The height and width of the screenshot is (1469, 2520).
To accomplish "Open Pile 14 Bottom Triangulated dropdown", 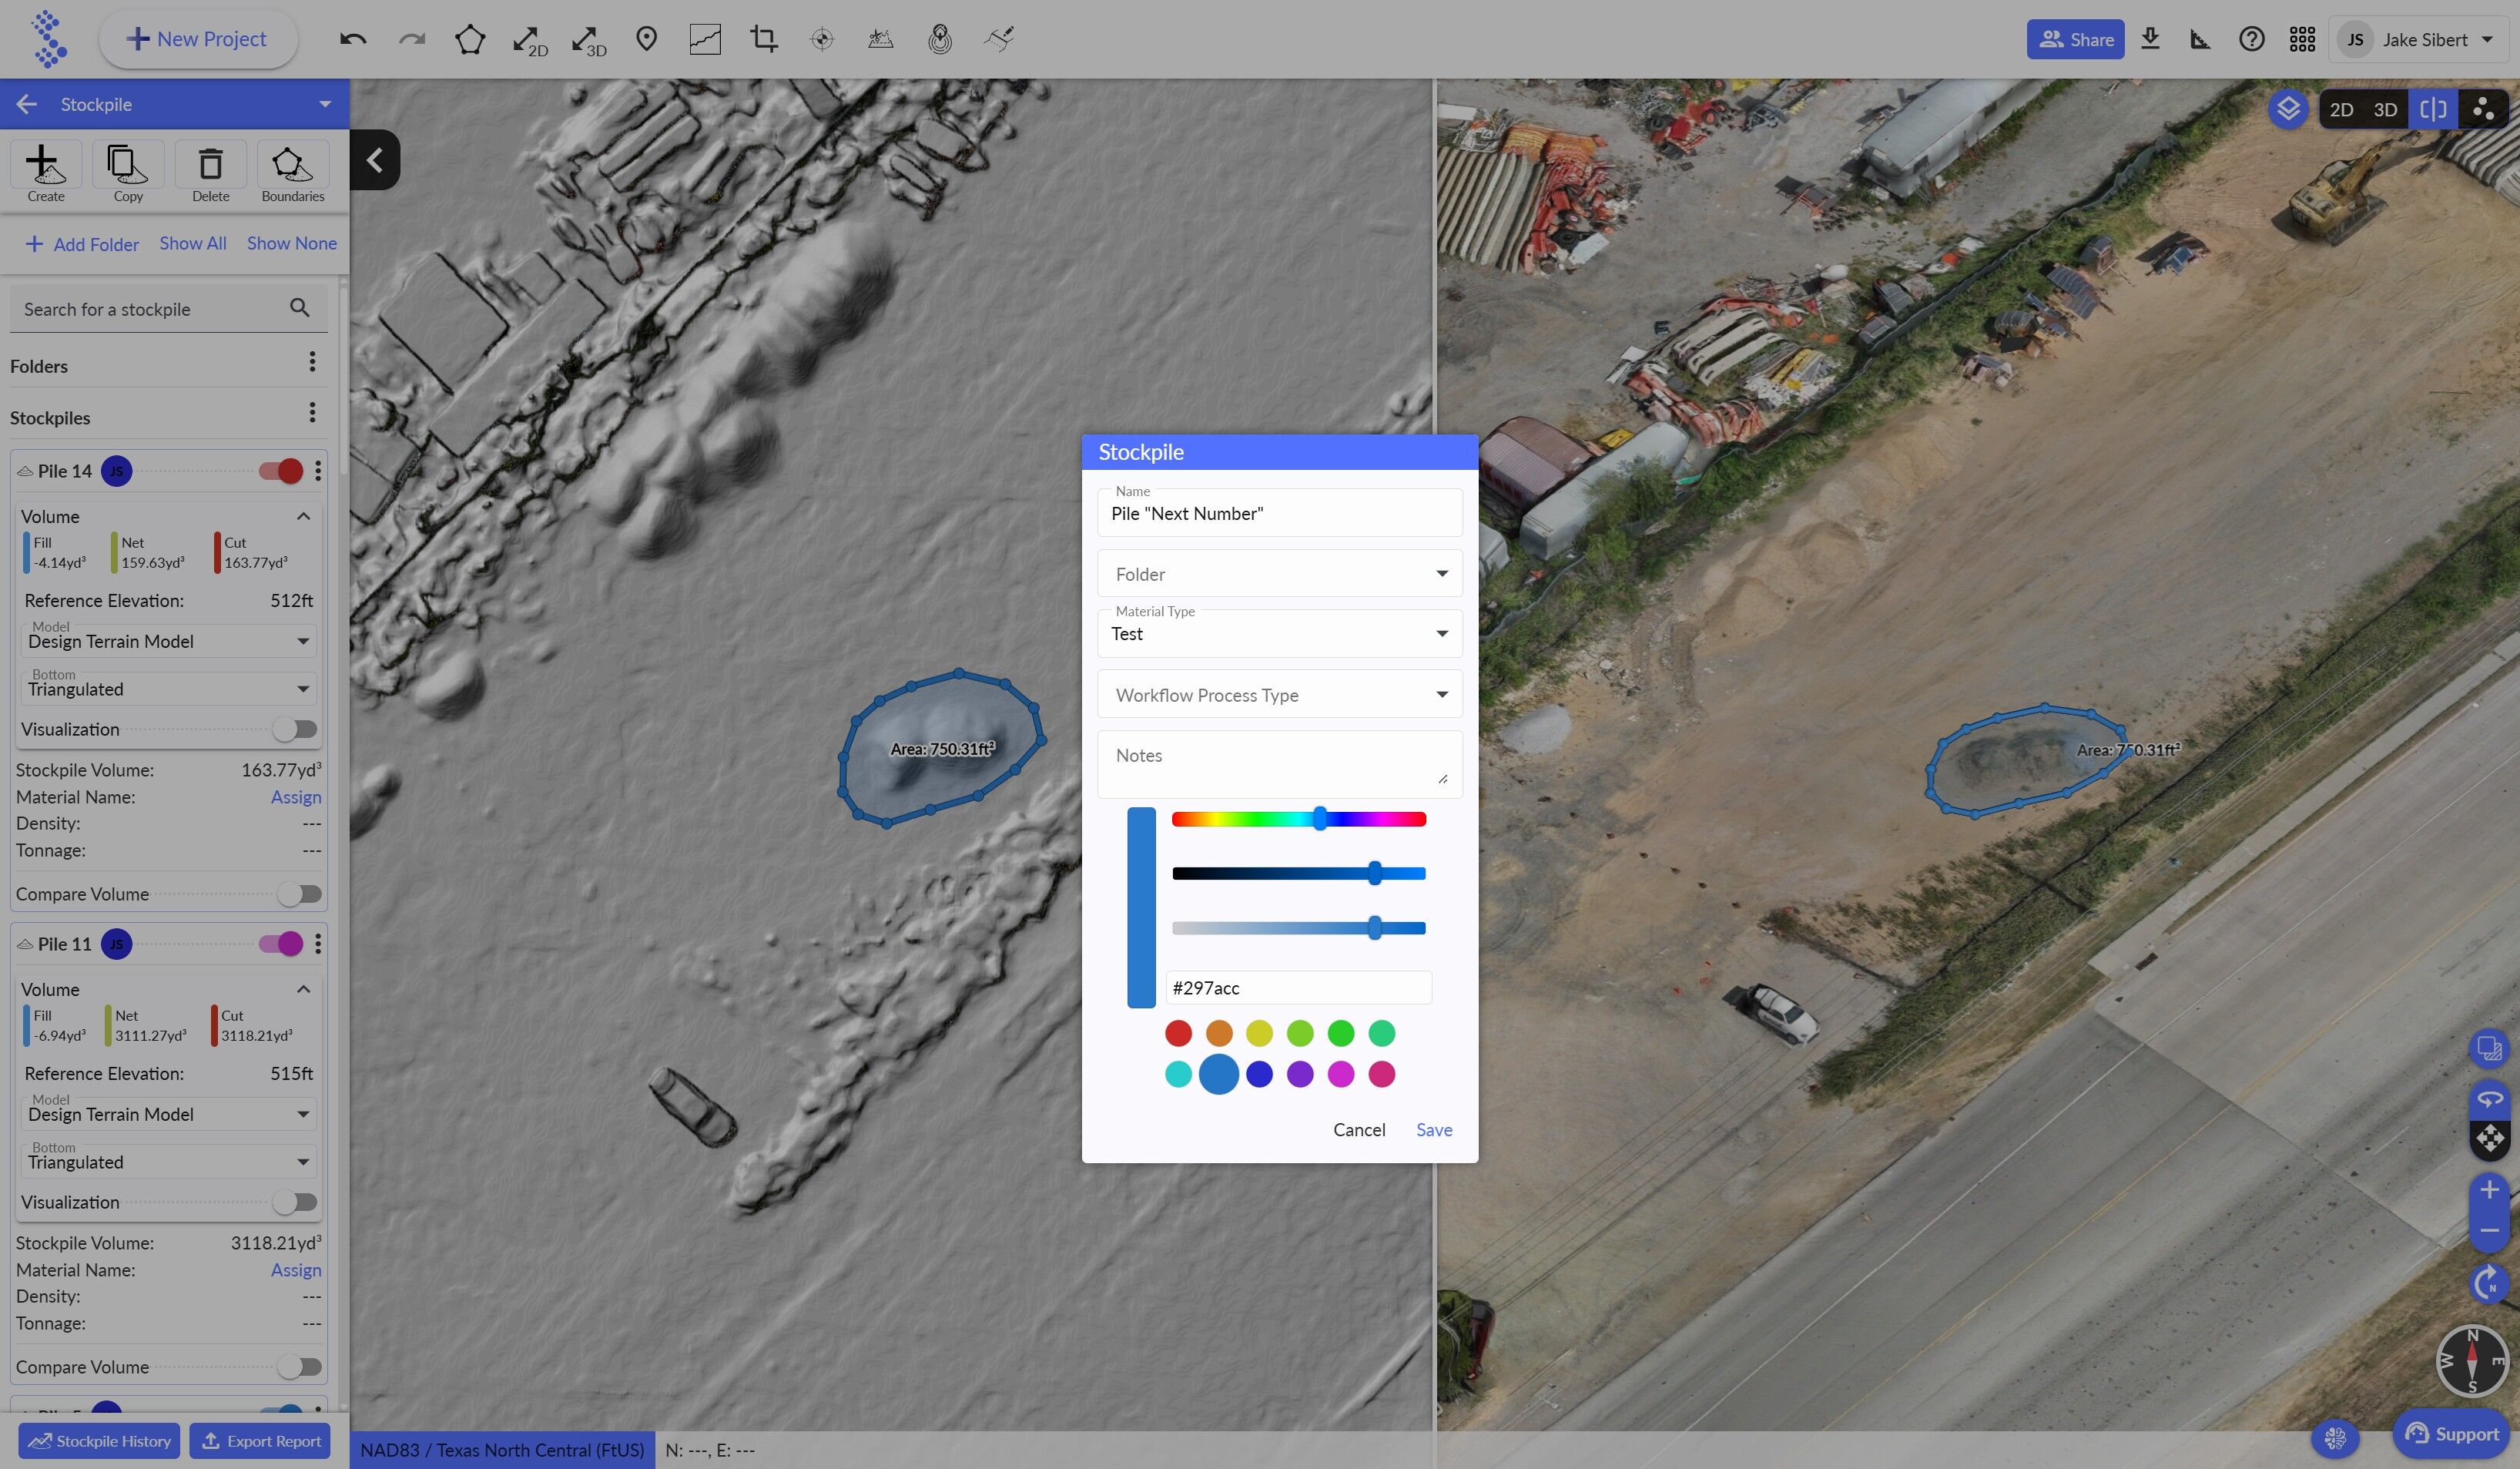I will (x=168, y=689).
